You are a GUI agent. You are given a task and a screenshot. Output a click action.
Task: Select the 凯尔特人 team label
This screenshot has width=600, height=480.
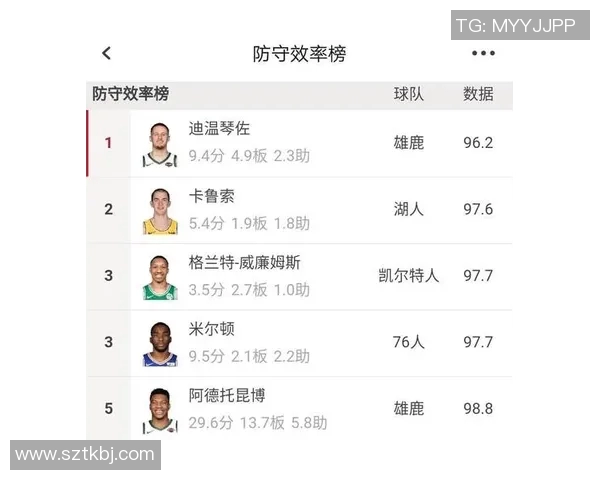pos(408,275)
